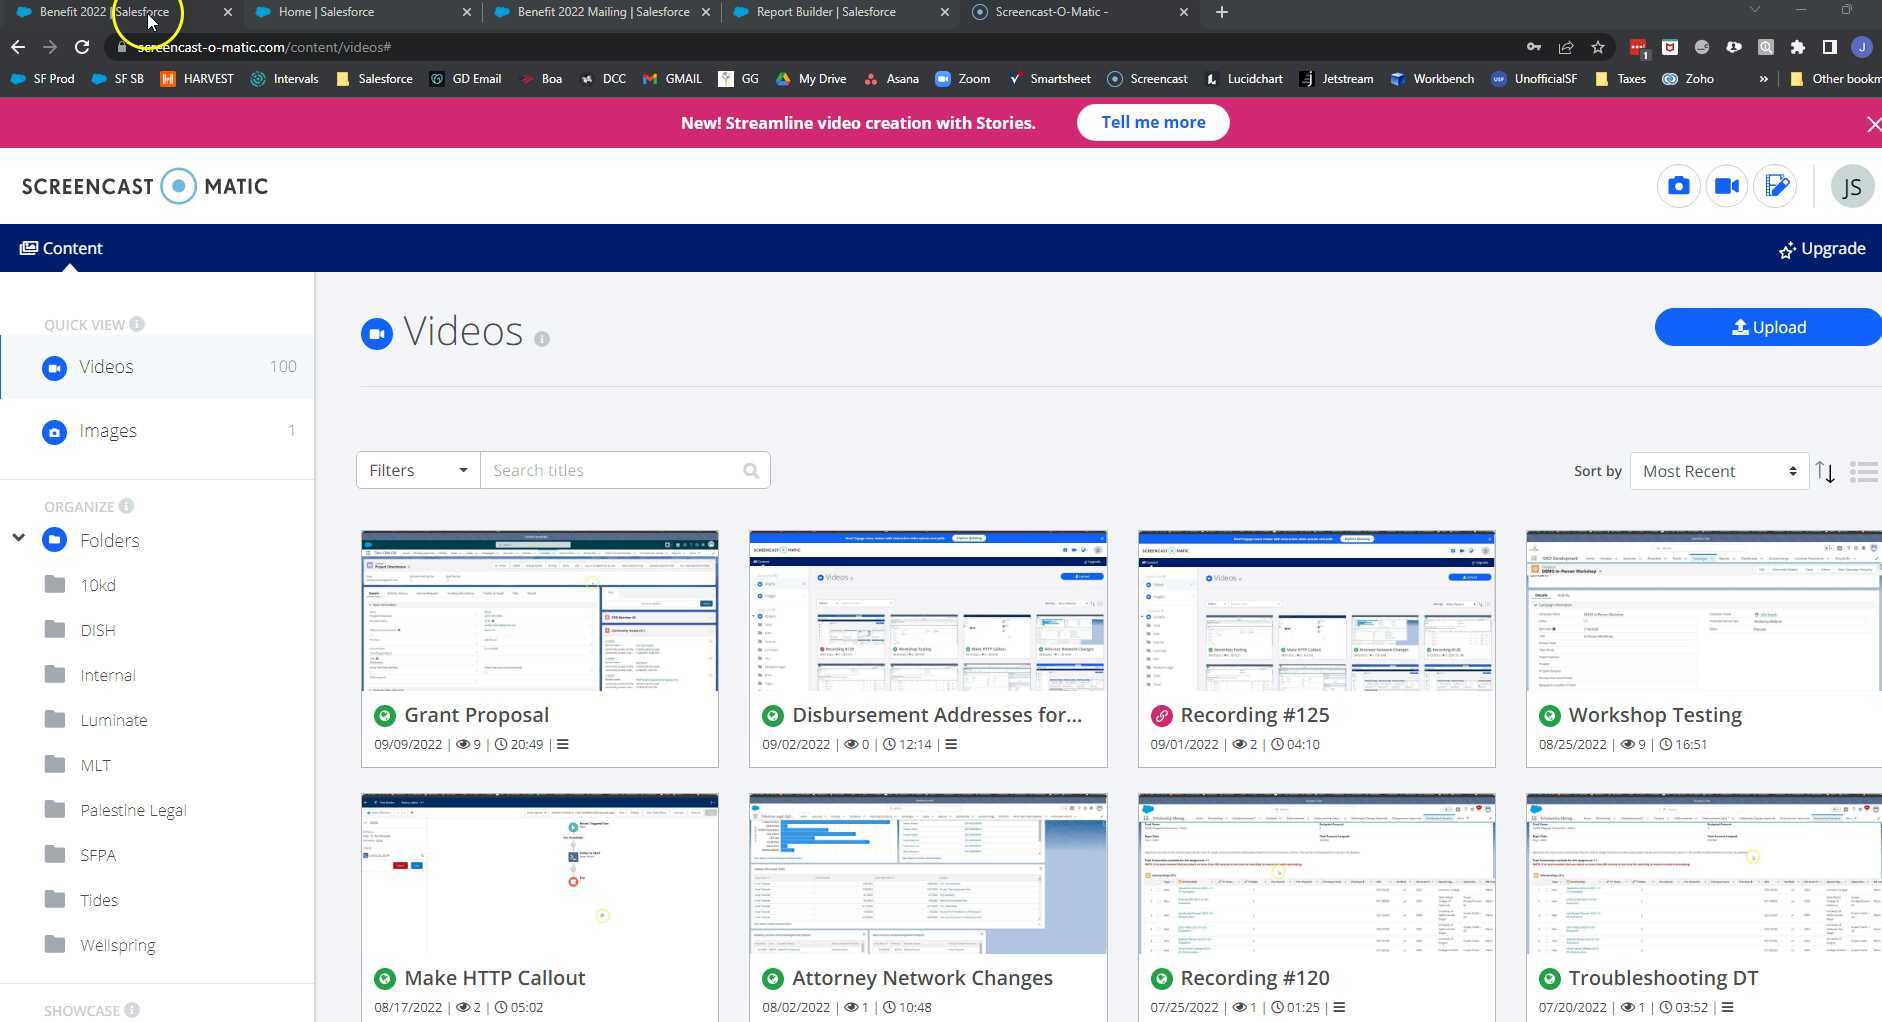Click the screenshot camera icon in header
This screenshot has width=1882, height=1022.
click(x=1678, y=187)
